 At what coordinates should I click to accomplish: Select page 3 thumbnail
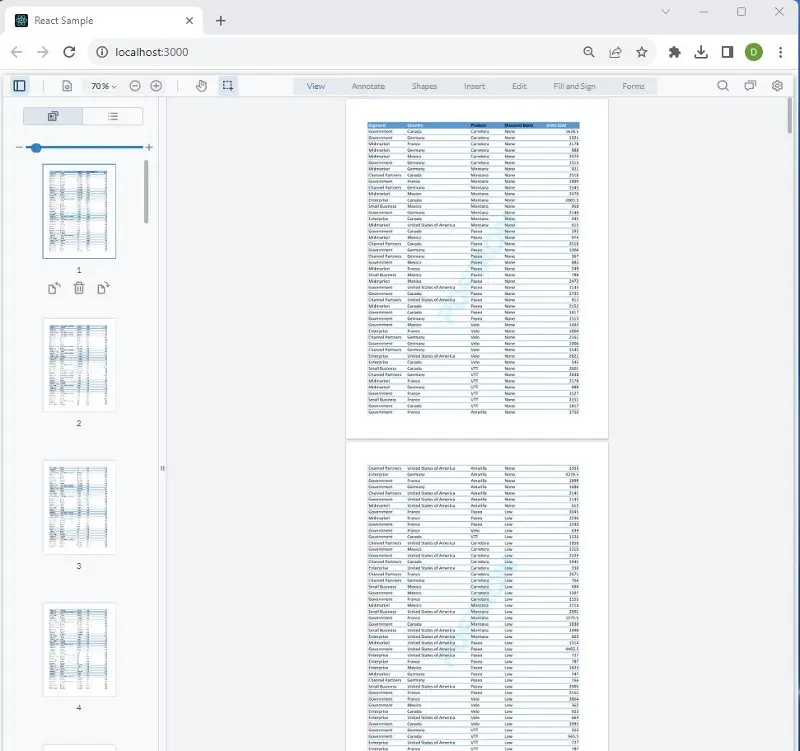pyautogui.click(x=79, y=508)
